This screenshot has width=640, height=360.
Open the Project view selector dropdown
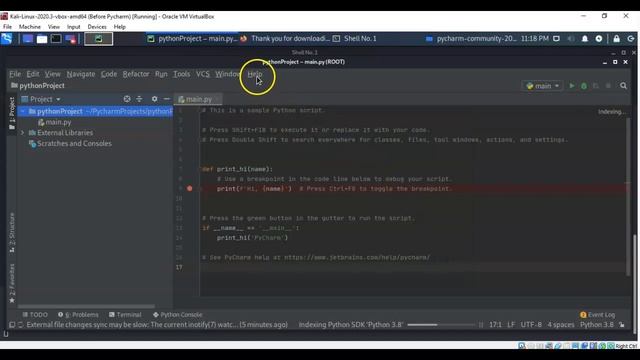pos(41,99)
